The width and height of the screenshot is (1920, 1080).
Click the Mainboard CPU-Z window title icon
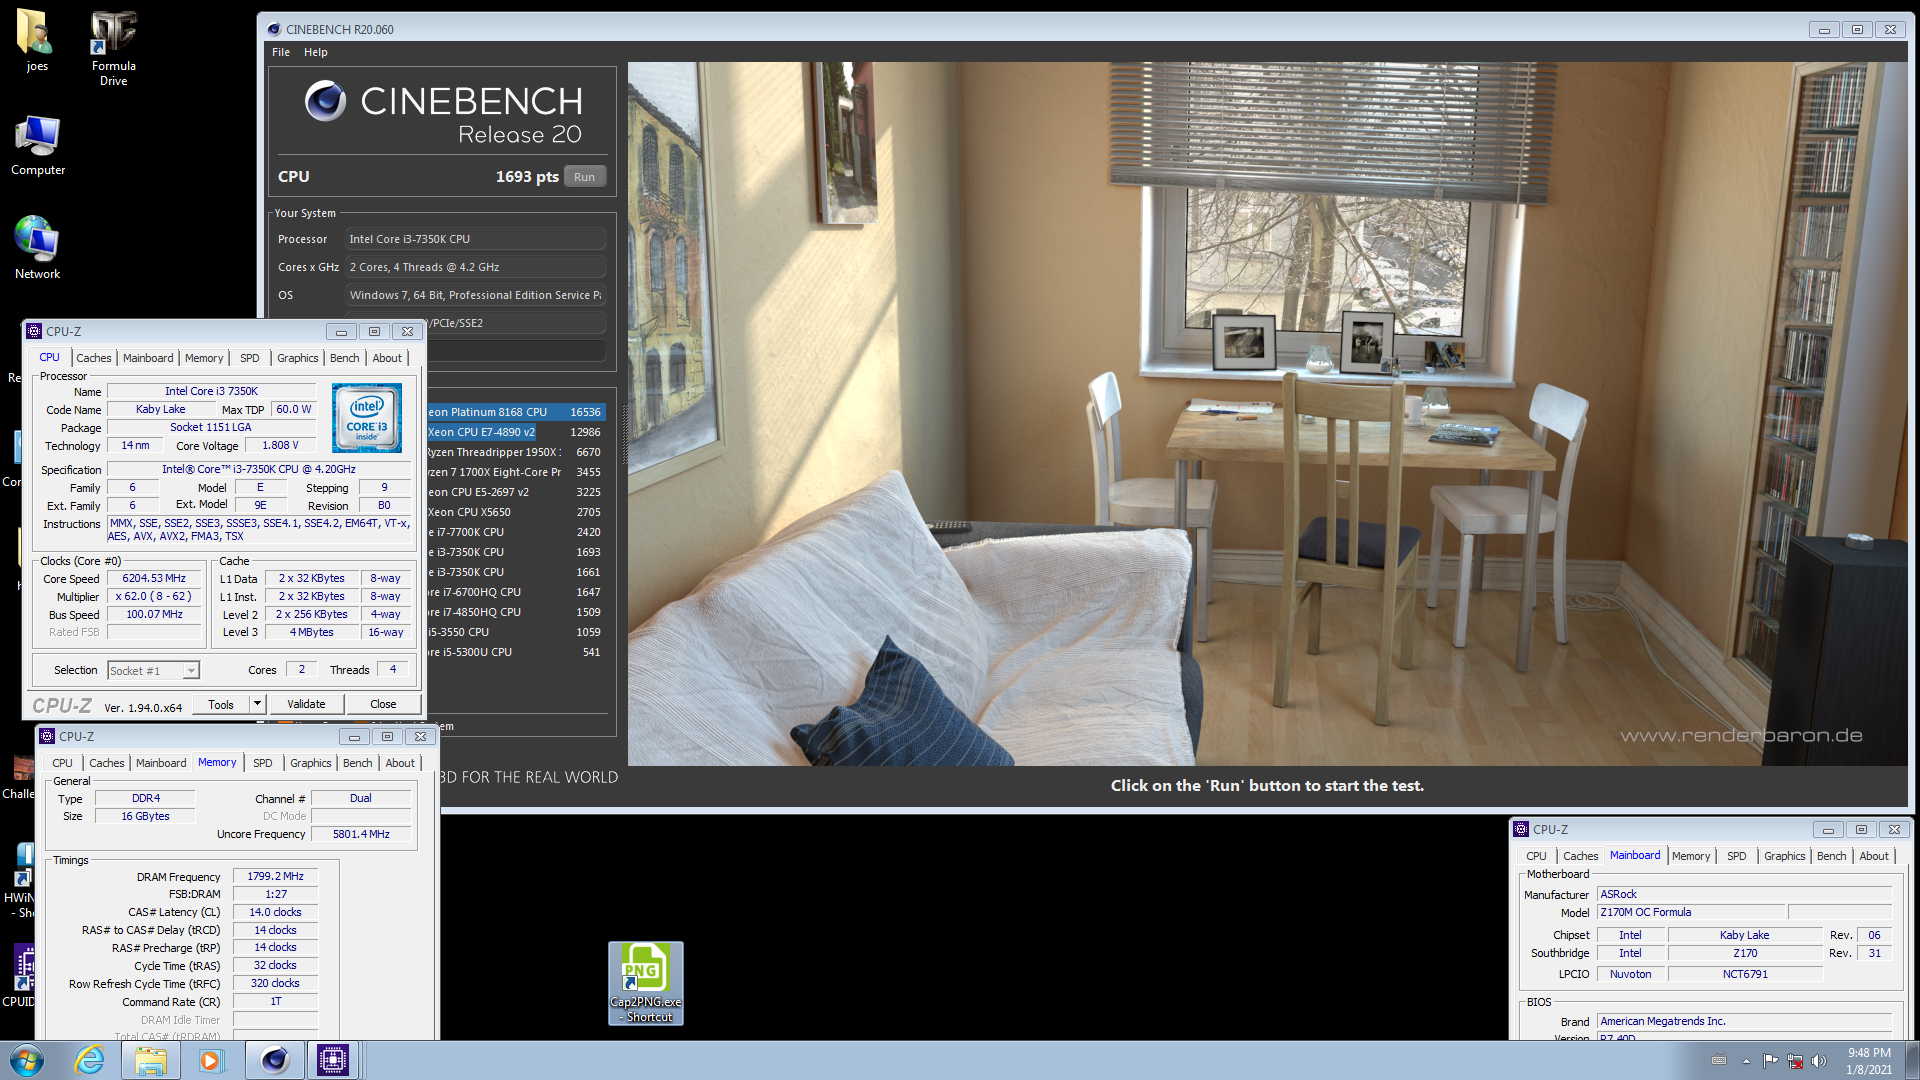point(1521,829)
